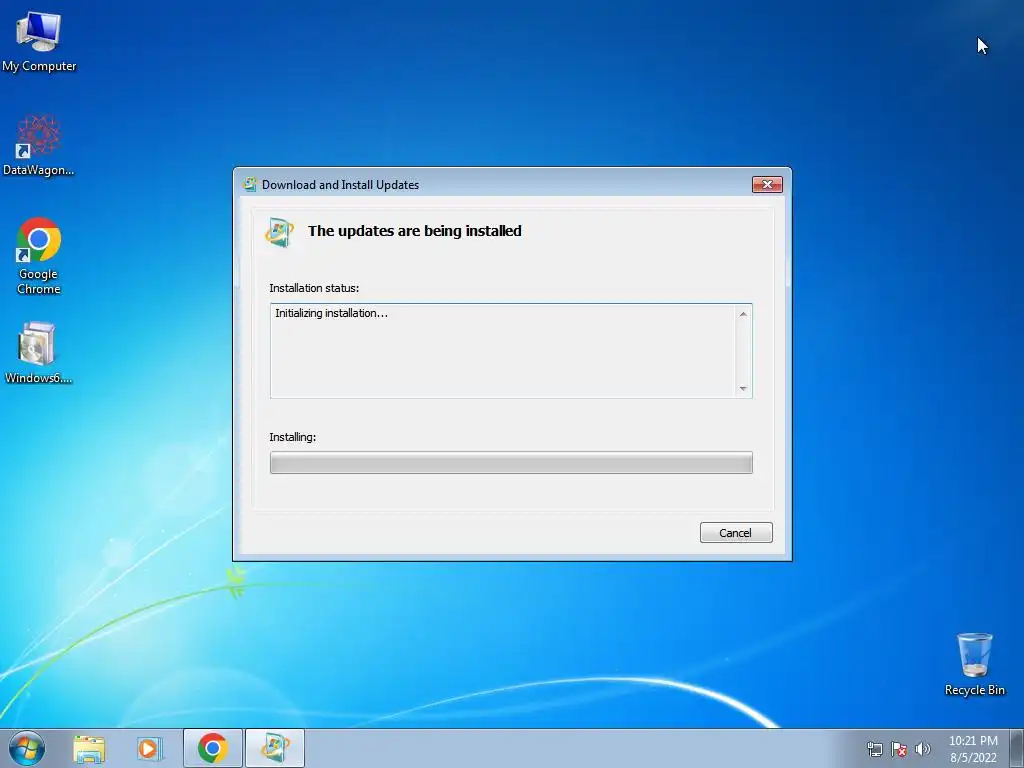Image resolution: width=1024 pixels, height=768 pixels.
Task: Click the update icon beside the heading
Action: click(280, 232)
